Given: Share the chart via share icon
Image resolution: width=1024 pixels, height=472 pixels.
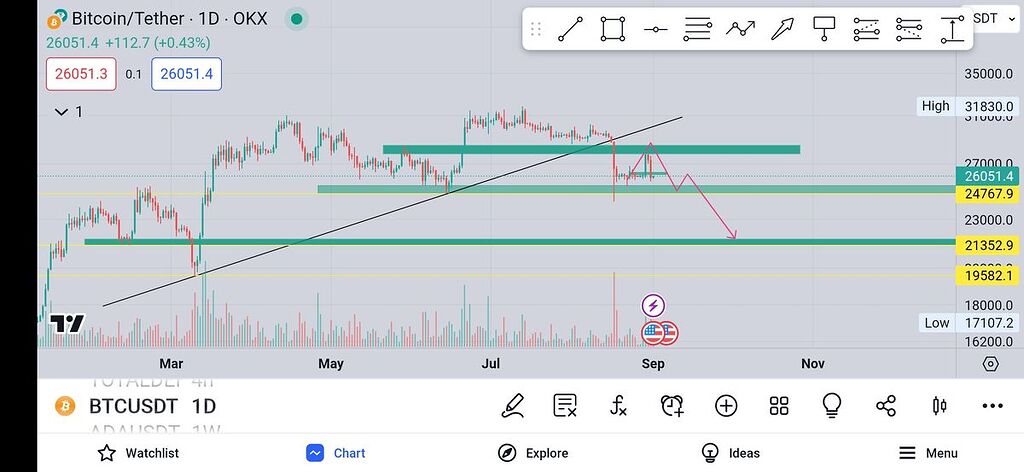Looking at the screenshot, I should tap(885, 405).
